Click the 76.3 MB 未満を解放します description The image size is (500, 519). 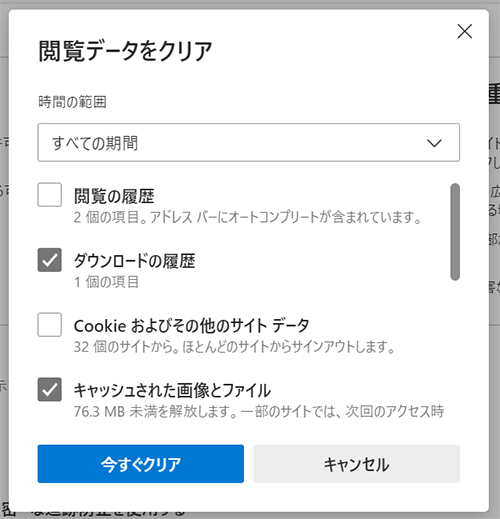(x=259, y=411)
